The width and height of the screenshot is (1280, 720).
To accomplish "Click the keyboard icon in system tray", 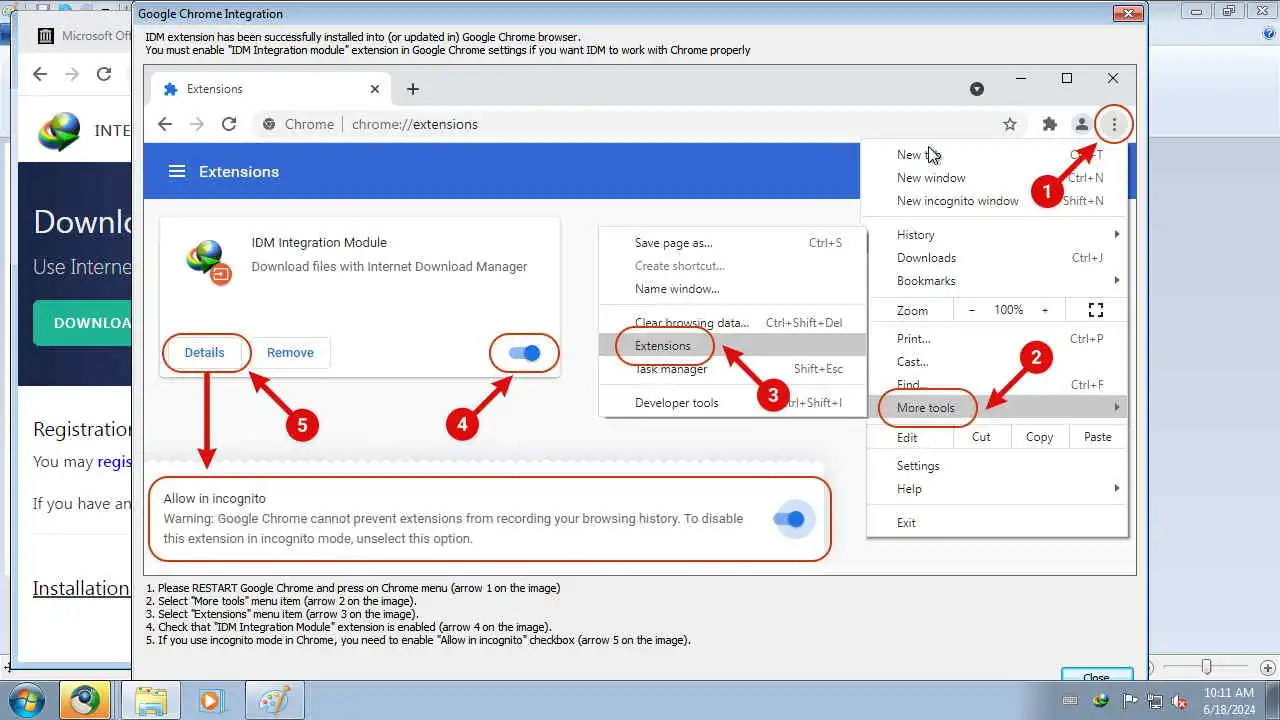I will [1070, 701].
